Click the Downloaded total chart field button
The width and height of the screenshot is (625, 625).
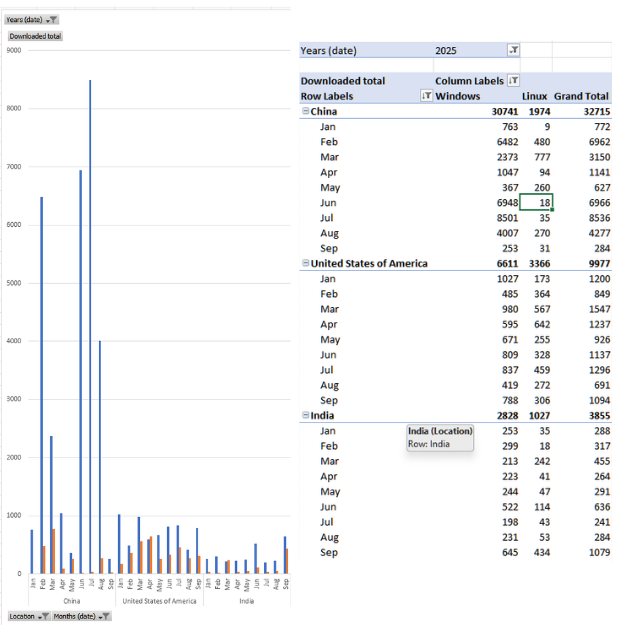pos(35,36)
